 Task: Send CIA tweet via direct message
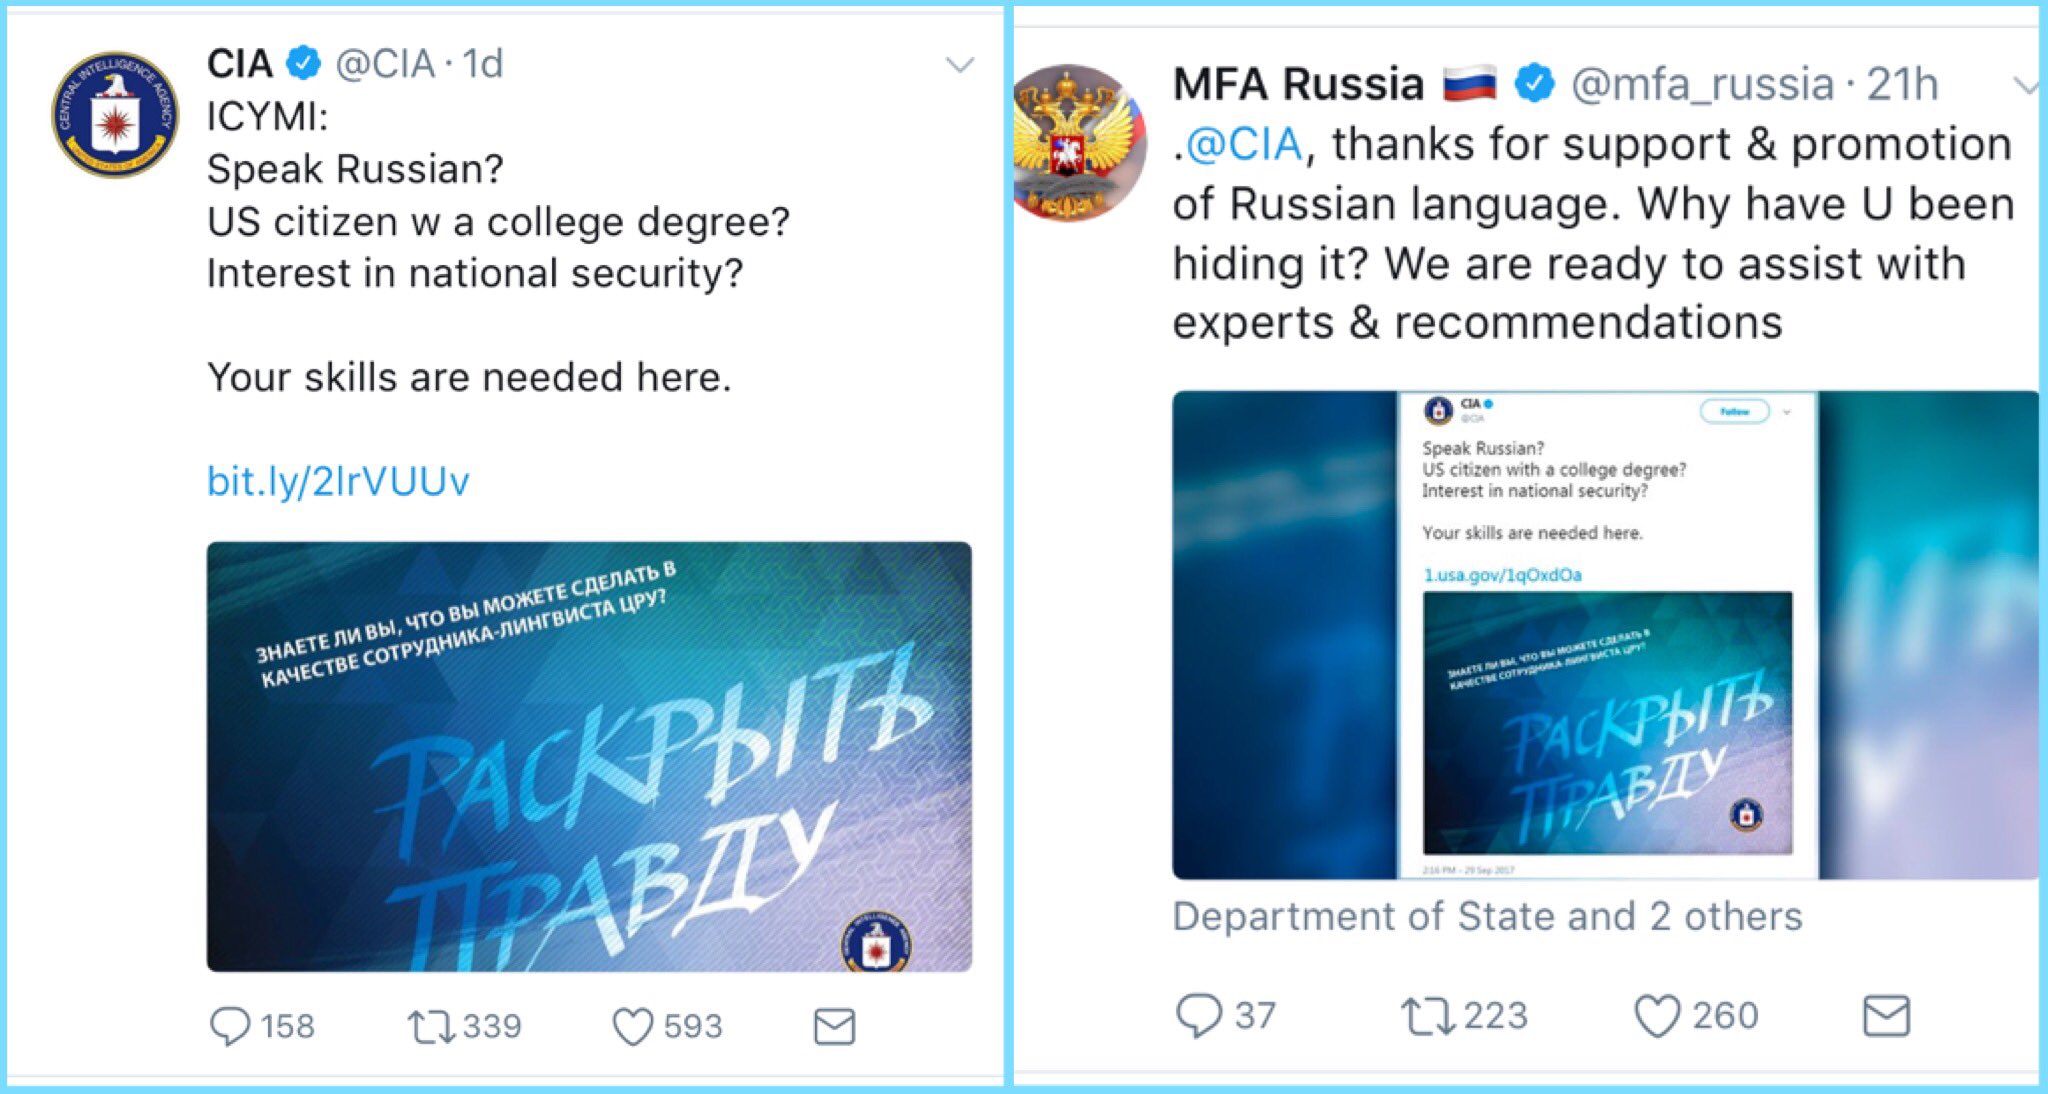[x=834, y=1026]
